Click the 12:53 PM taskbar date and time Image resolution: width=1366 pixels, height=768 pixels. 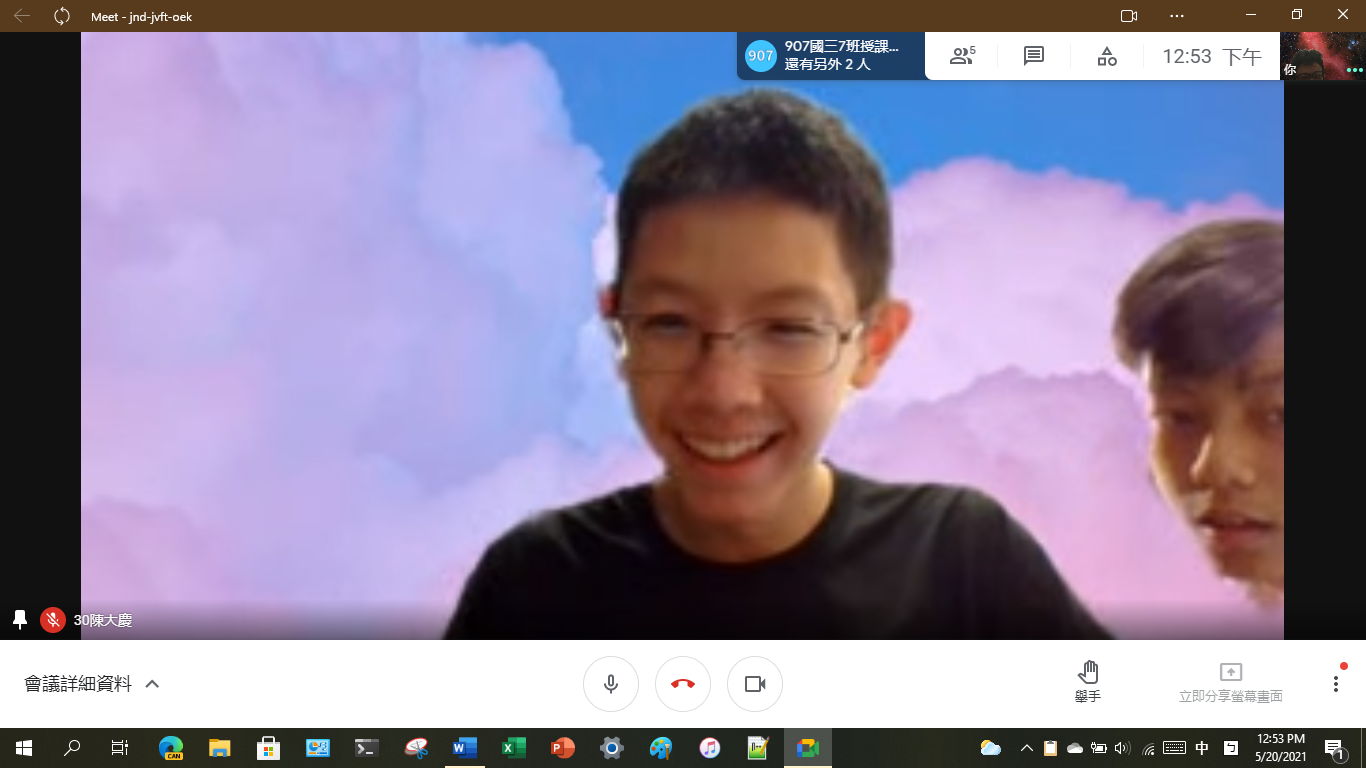pos(1280,748)
